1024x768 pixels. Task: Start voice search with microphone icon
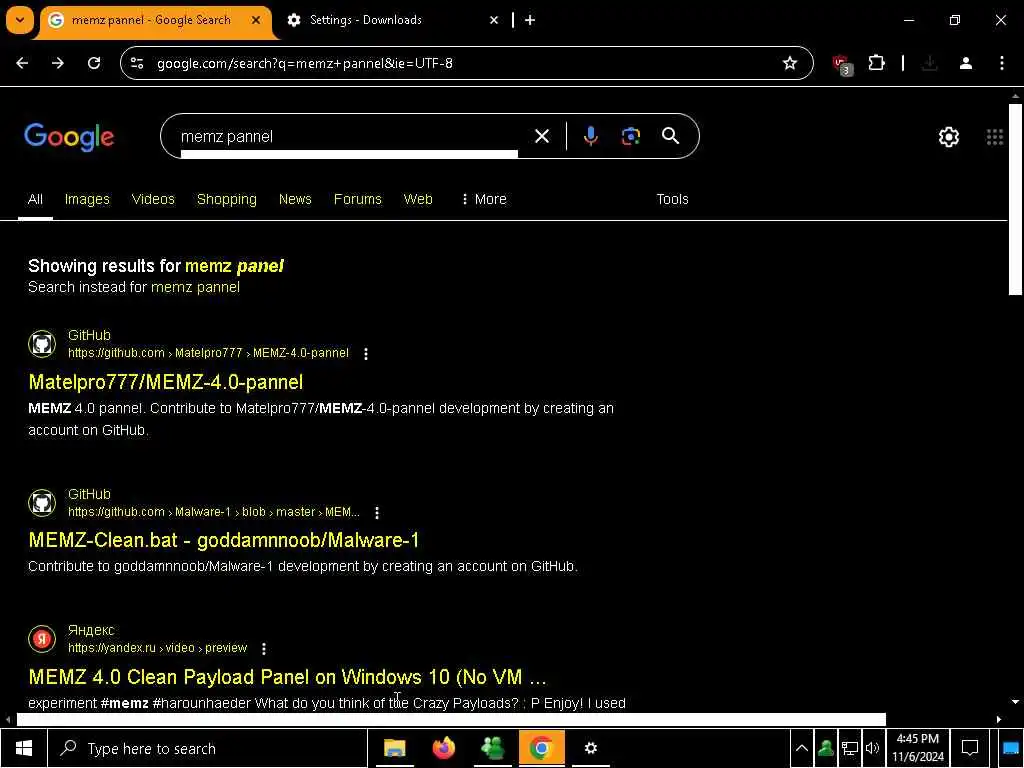pyautogui.click(x=590, y=136)
